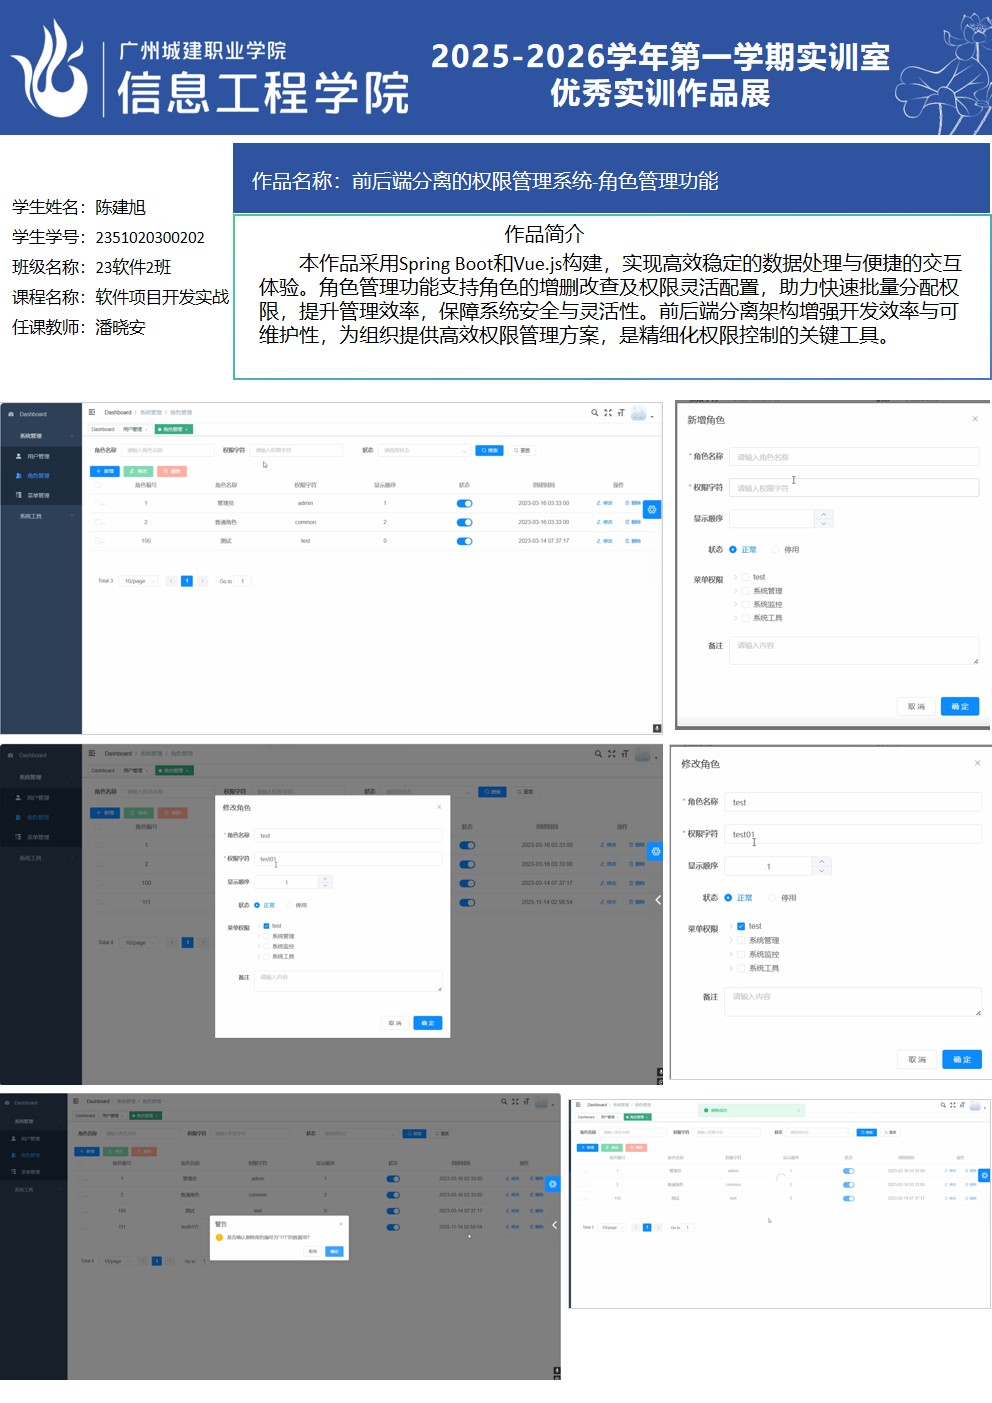Screen dimensions: 992x1403
Task: Click the 显示顺序 up arrow in the 新增角色 dialog
Action: coord(824,514)
